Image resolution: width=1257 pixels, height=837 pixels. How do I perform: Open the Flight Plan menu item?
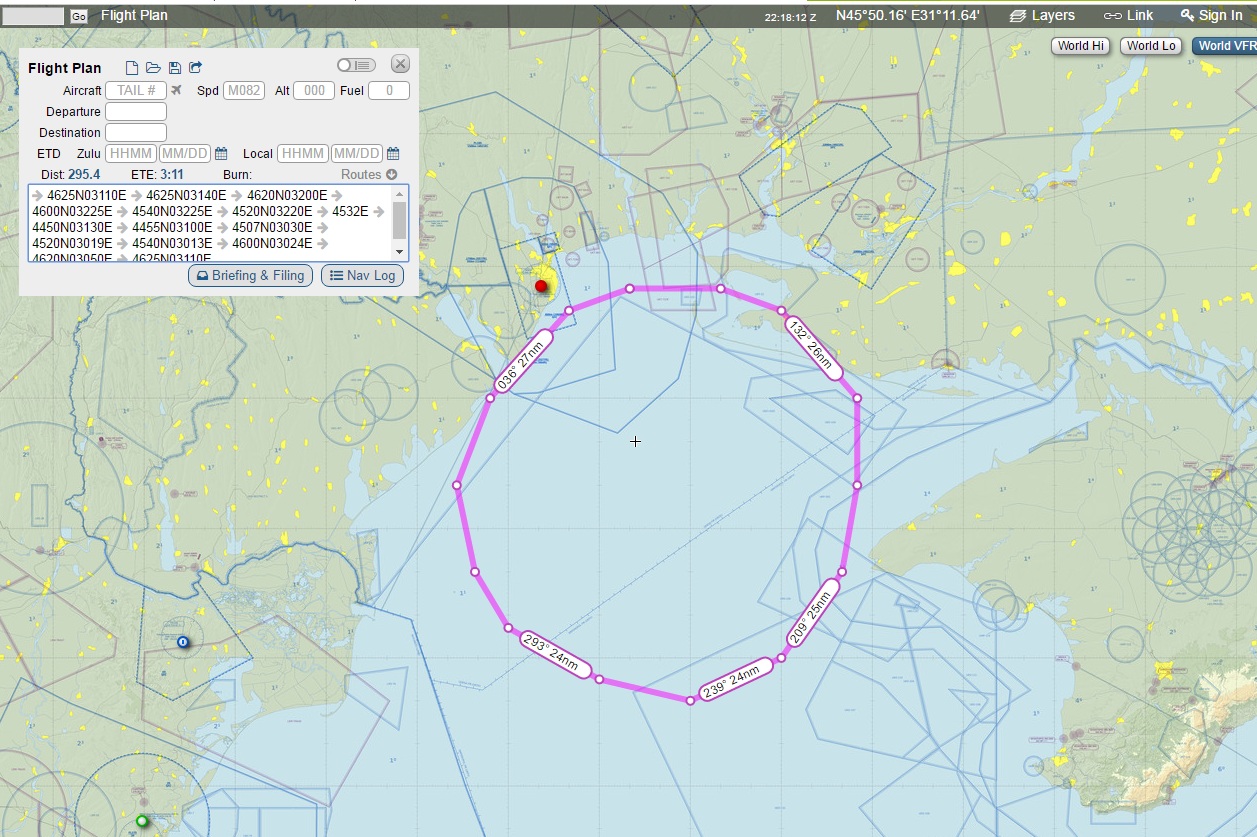[134, 15]
